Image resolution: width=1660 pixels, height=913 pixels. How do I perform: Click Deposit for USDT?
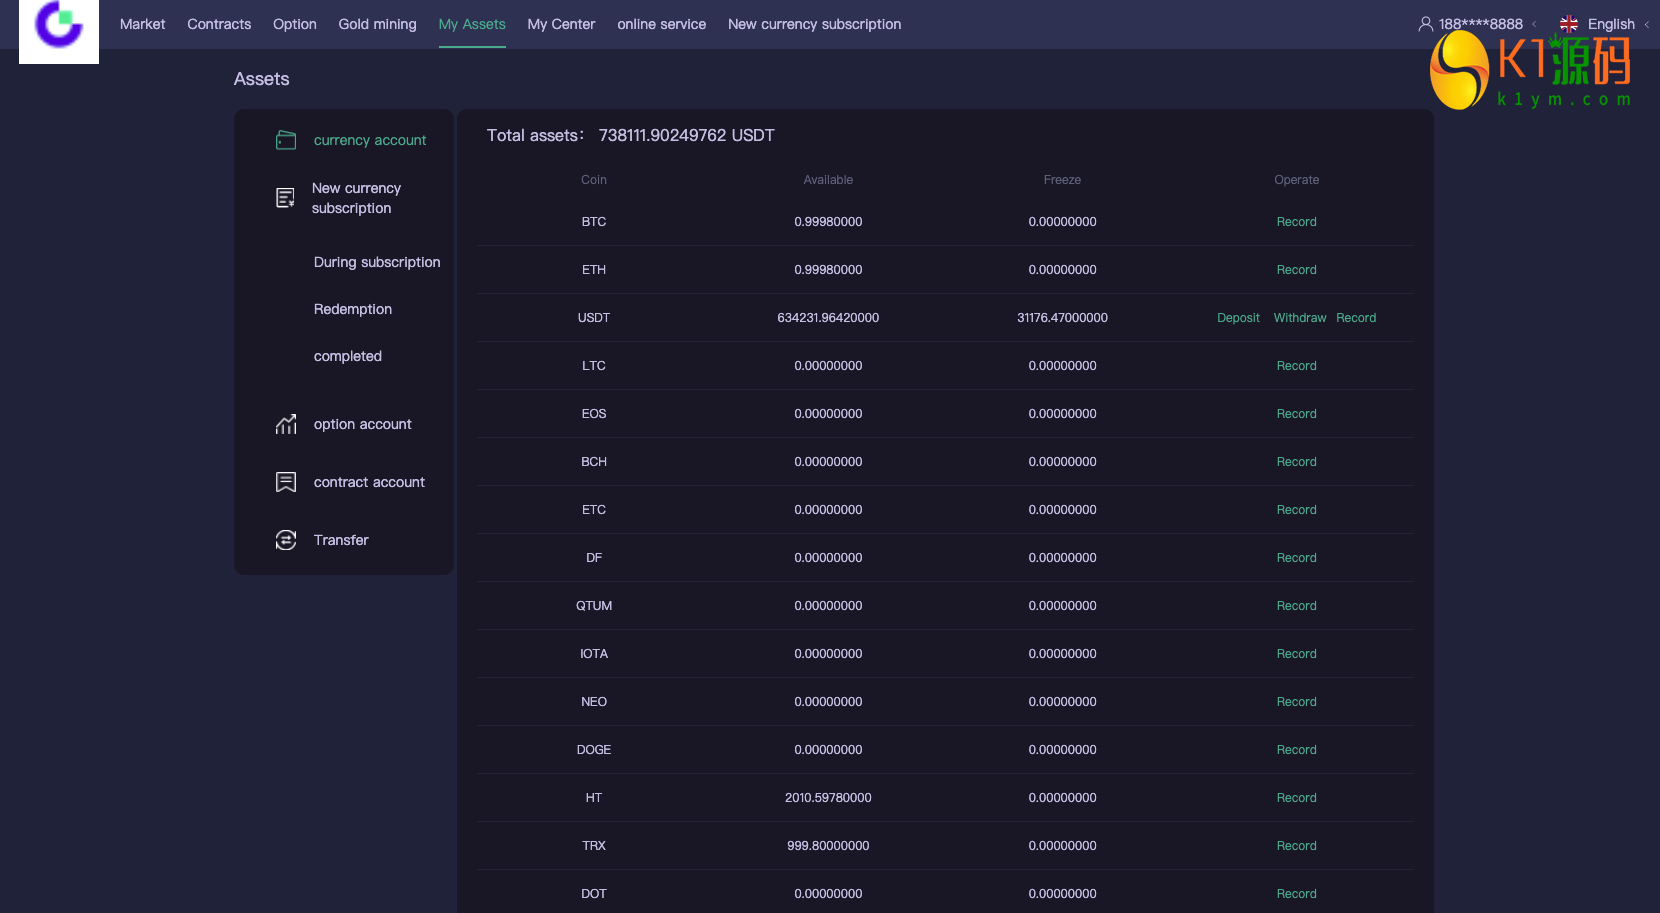pyautogui.click(x=1238, y=318)
